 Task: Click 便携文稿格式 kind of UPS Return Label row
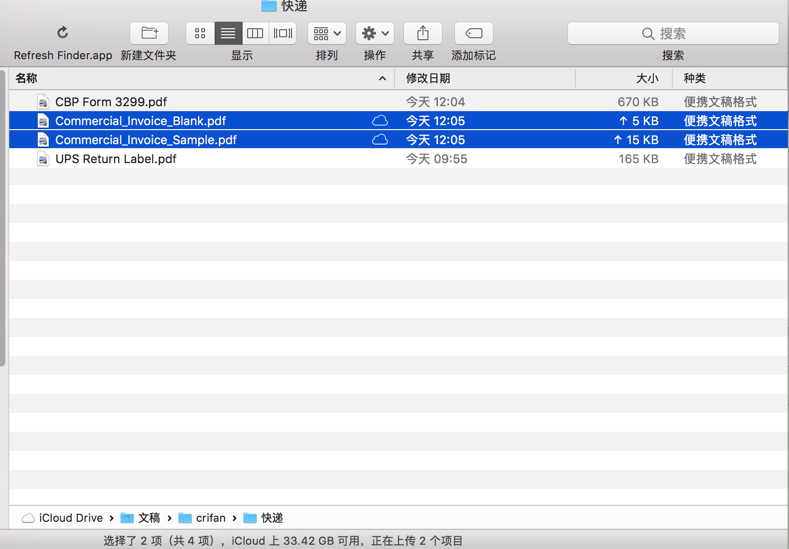[x=720, y=159]
